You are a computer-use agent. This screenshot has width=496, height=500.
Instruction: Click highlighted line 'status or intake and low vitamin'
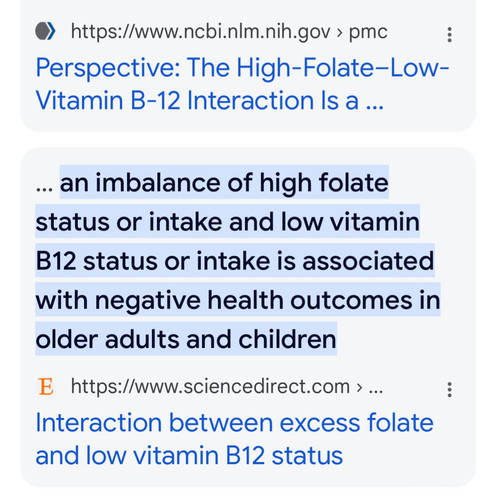tap(228, 222)
